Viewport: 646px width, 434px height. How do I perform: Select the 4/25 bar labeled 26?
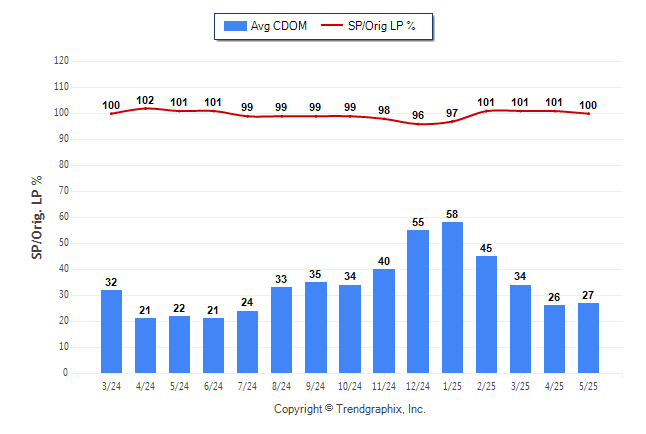pyautogui.click(x=554, y=339)
